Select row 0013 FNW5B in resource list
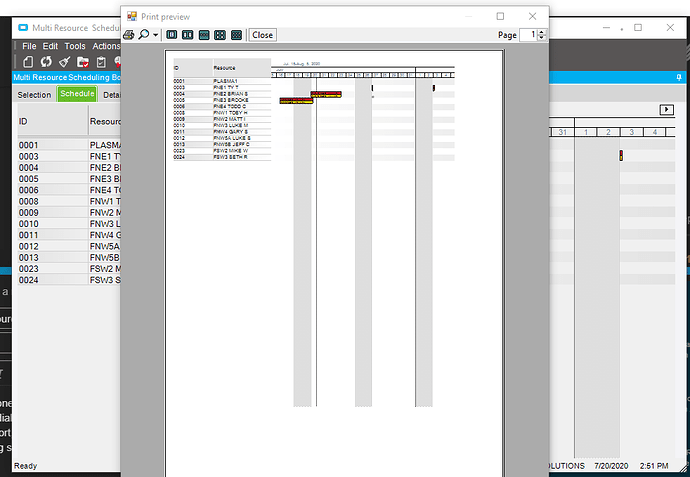690x477 pixels. tap(69, 257)
